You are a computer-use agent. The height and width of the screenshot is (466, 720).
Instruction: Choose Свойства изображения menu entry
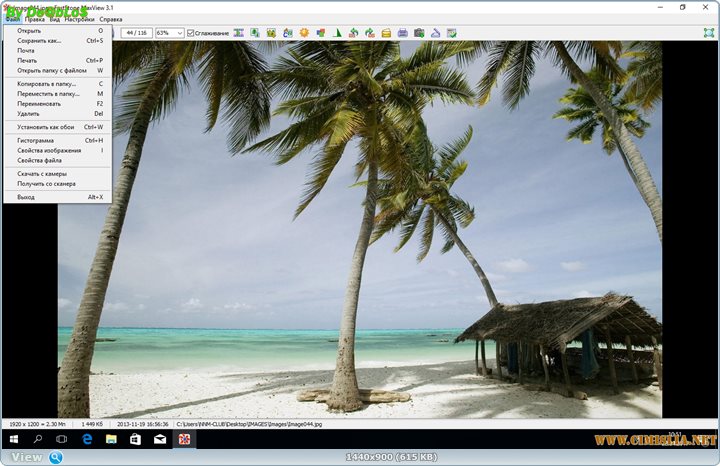coord(57,150)
